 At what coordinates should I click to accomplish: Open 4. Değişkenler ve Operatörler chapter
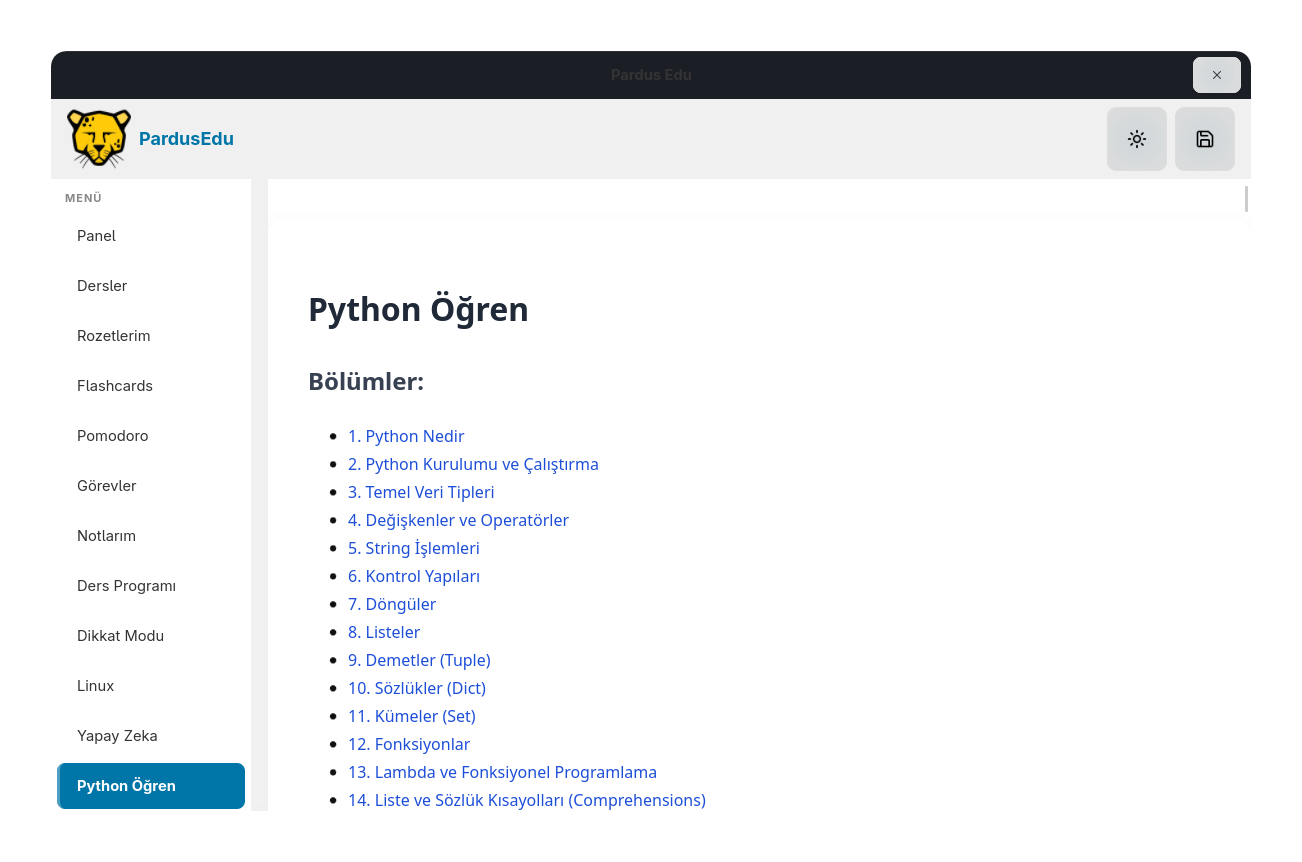[x=458, y=520]
